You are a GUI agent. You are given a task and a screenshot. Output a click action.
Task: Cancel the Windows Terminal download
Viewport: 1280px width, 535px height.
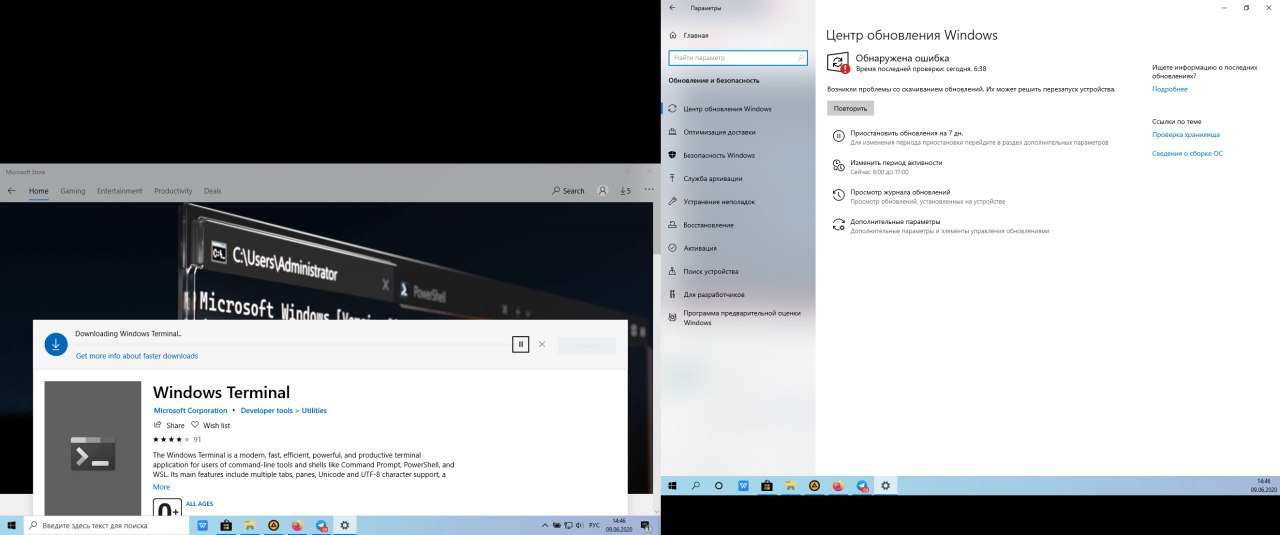[x=542, y=344]
